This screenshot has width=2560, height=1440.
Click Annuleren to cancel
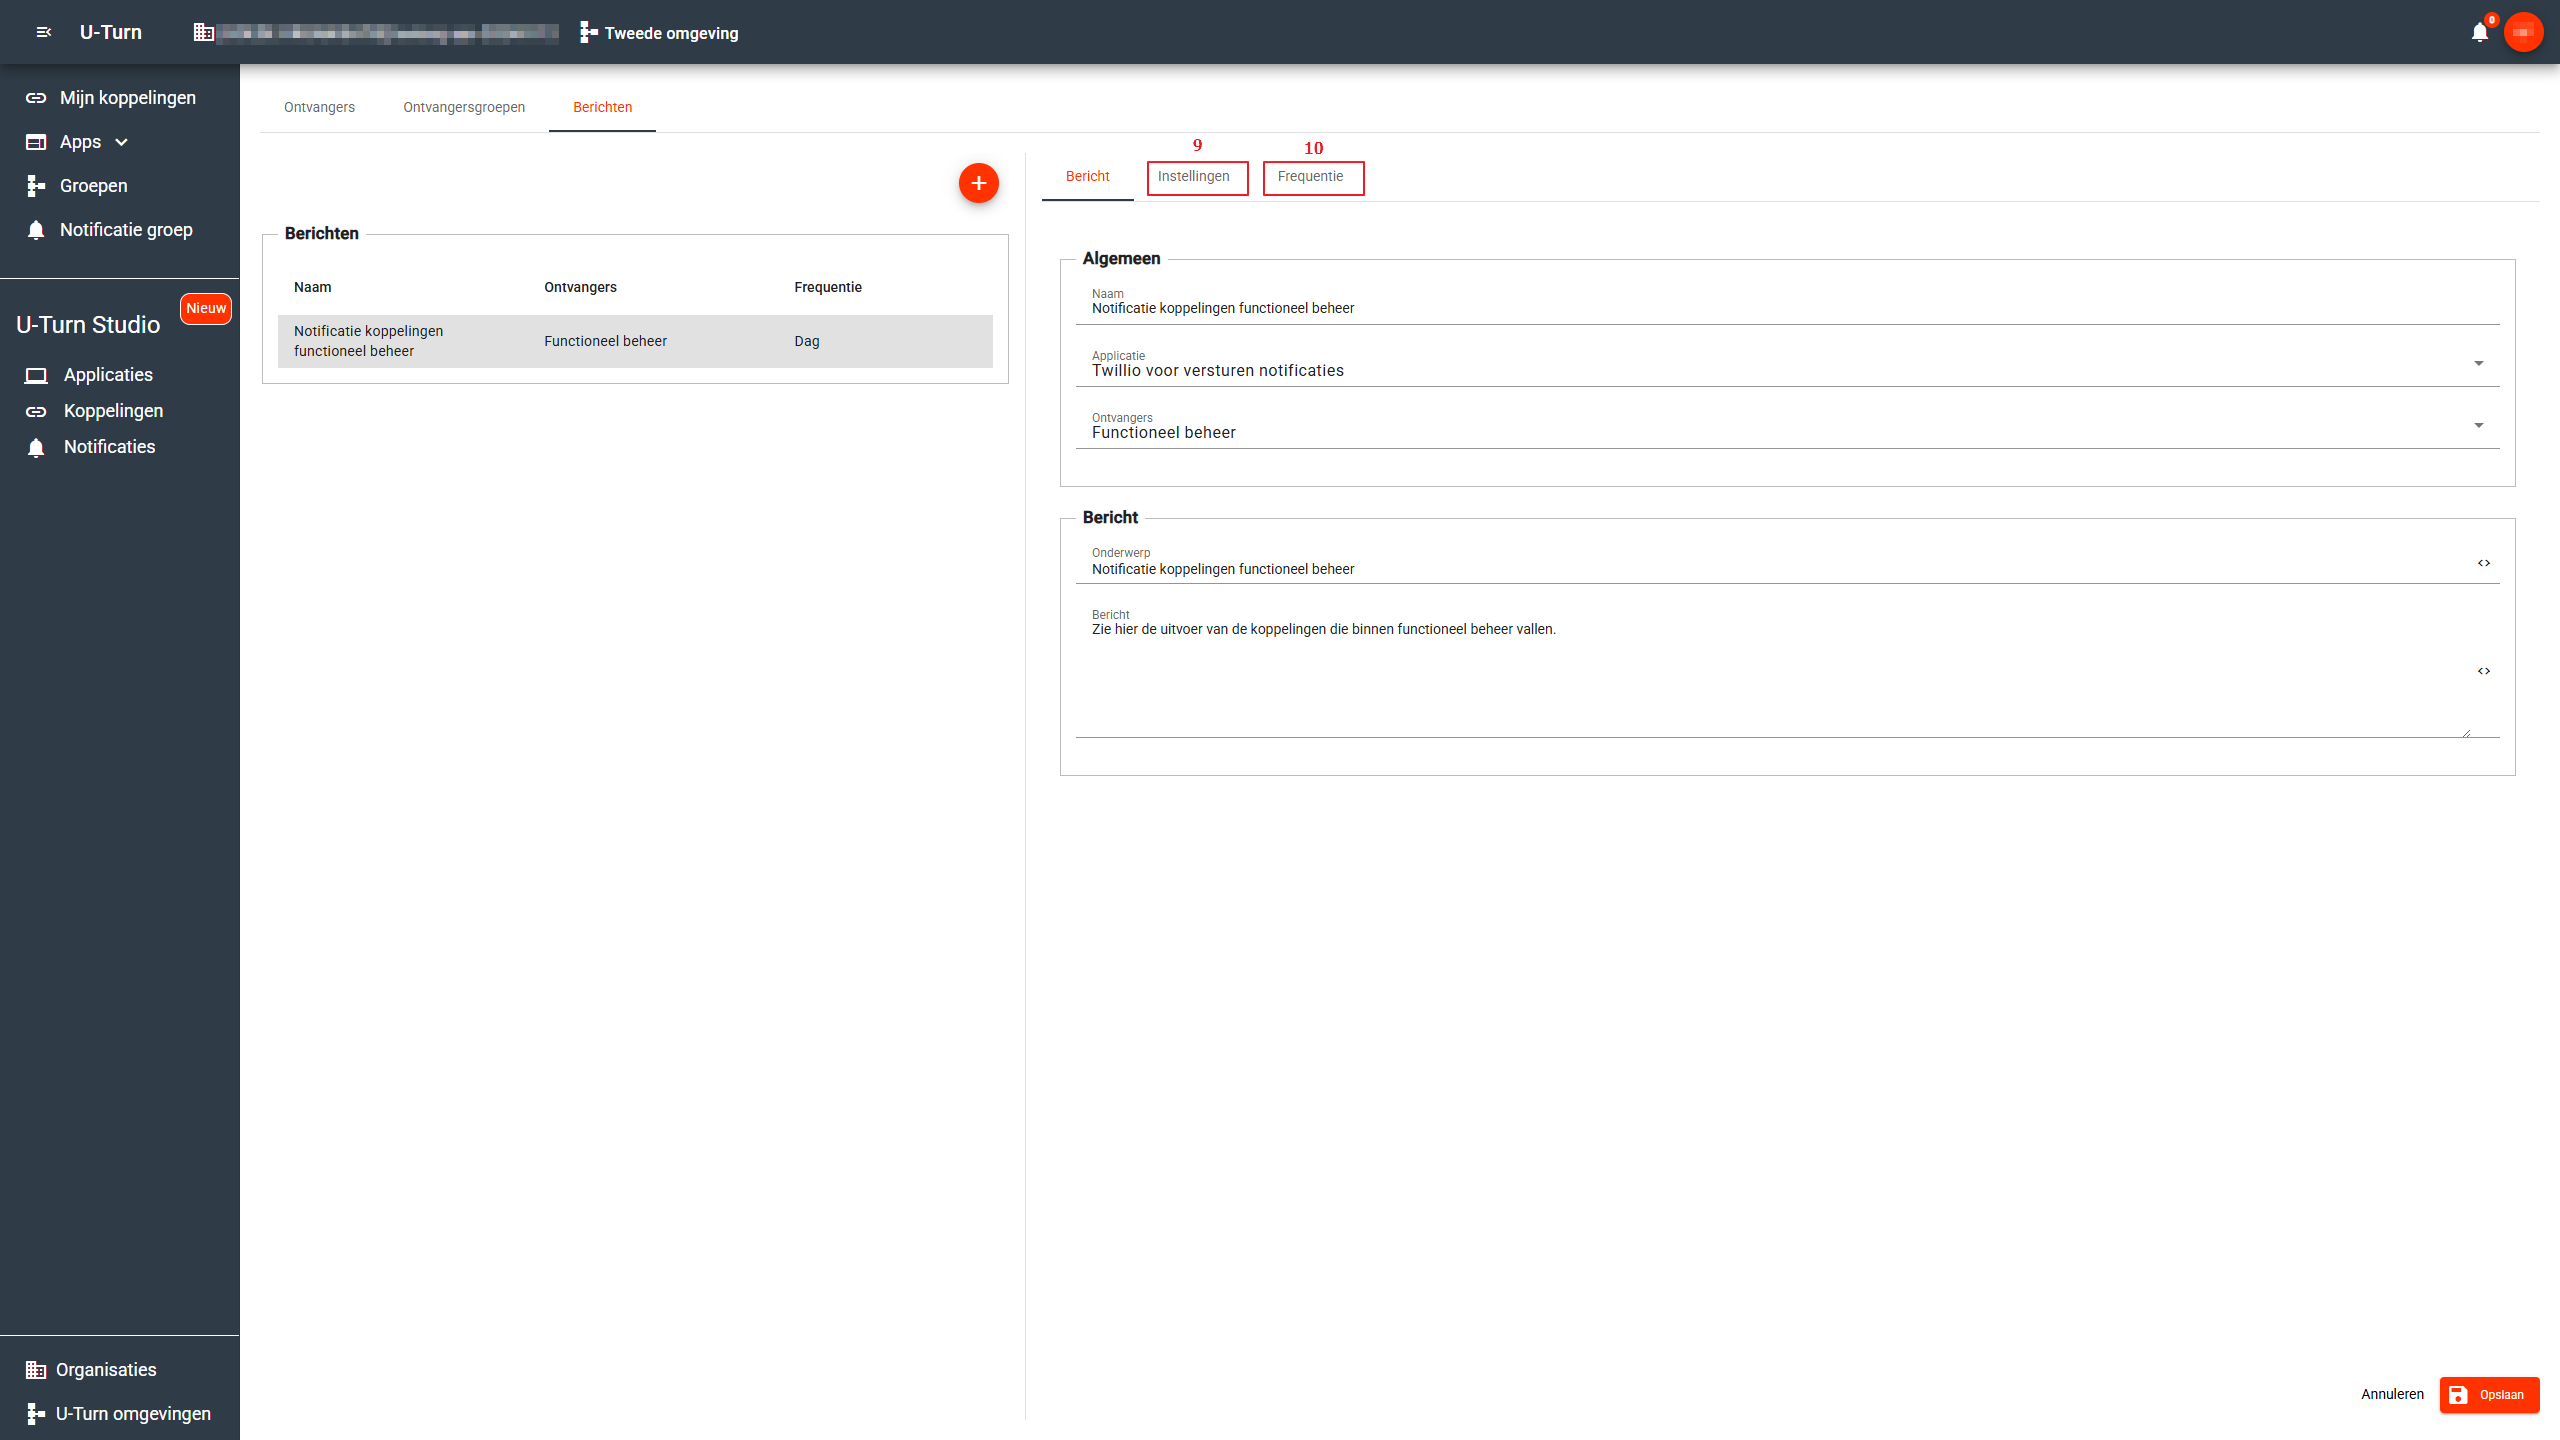(x=2392, y=1394)
